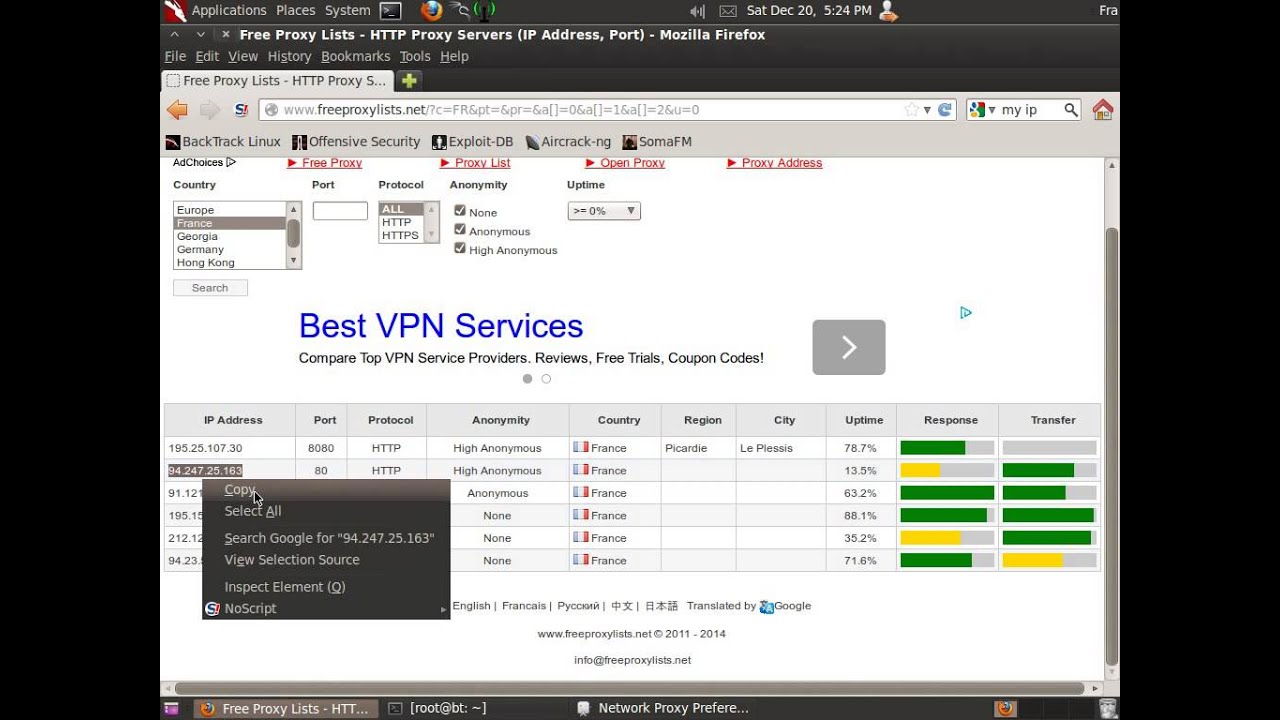This screenshot has width=1280, height=720.
Task: Click the VPN ad arrow button
Action: pos(849,347)
